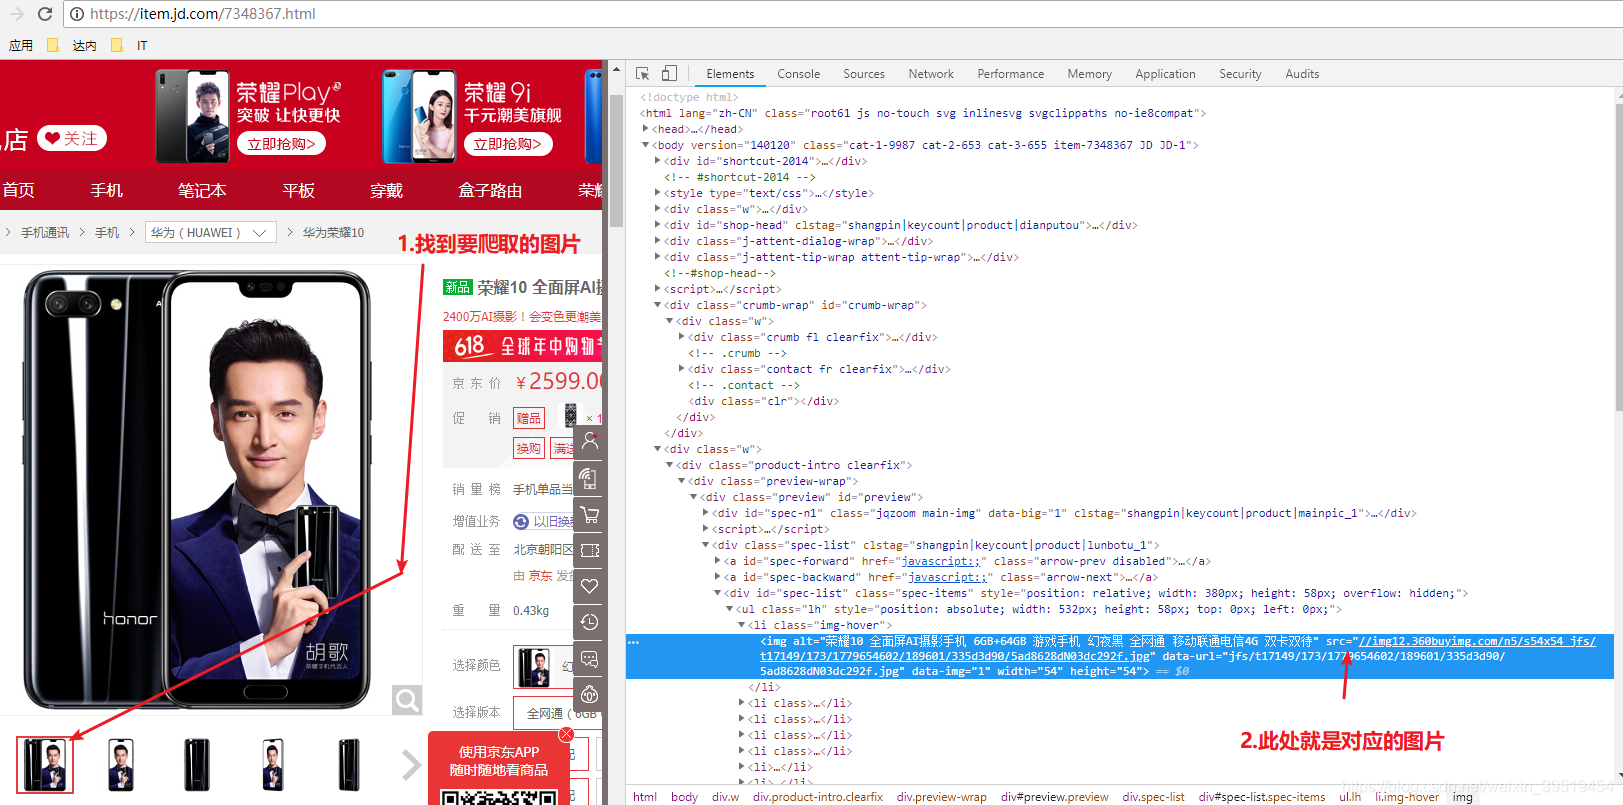Click the JD sidebar mobile phone icon
Image resolution: width=1623 pixels, height=805 pixels.
coord(590,478)
